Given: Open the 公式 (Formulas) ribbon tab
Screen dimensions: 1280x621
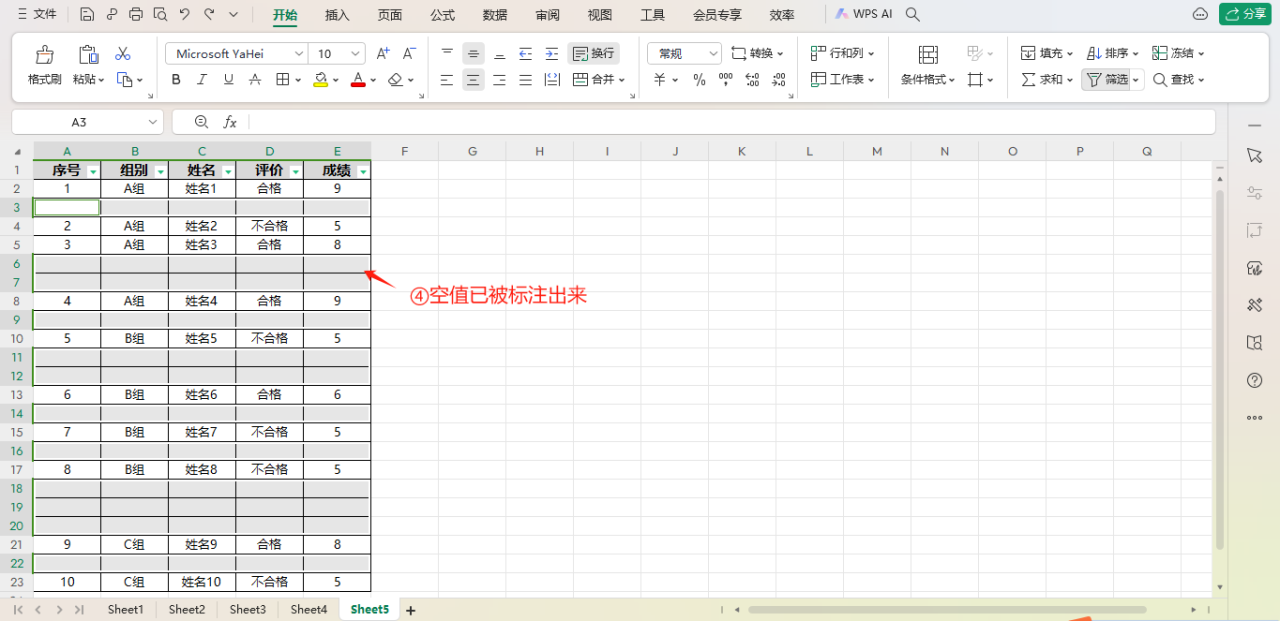Looking at the screenshot, I should coord(442,15).
